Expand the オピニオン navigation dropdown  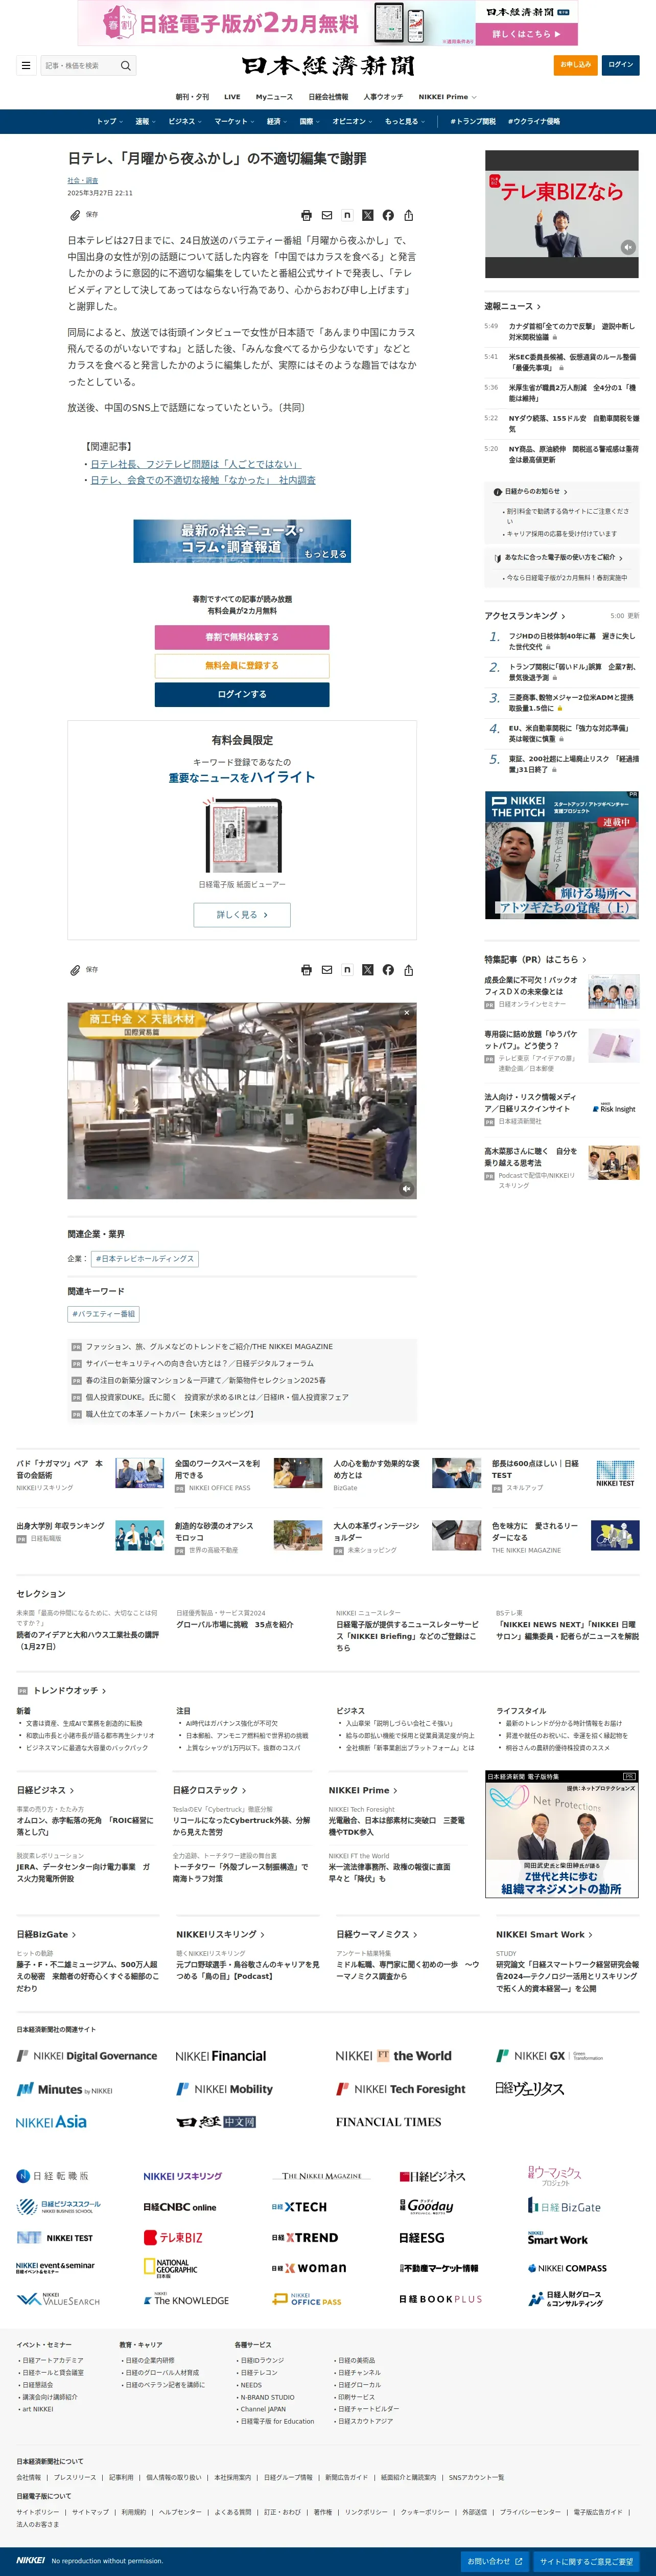coord(352,121)
